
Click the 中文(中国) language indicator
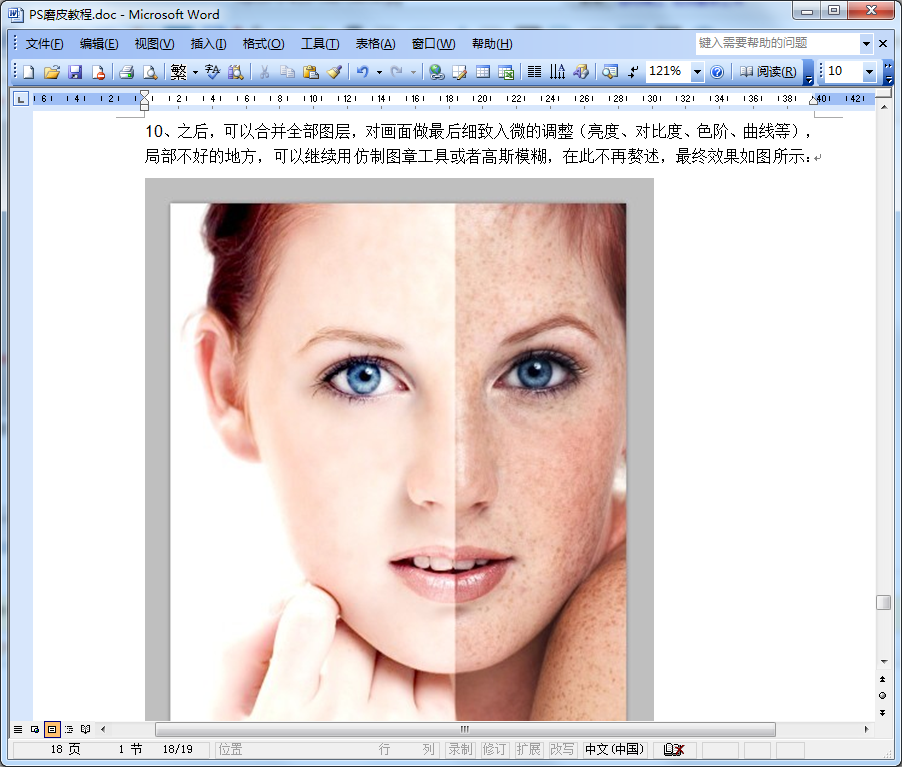614,749
